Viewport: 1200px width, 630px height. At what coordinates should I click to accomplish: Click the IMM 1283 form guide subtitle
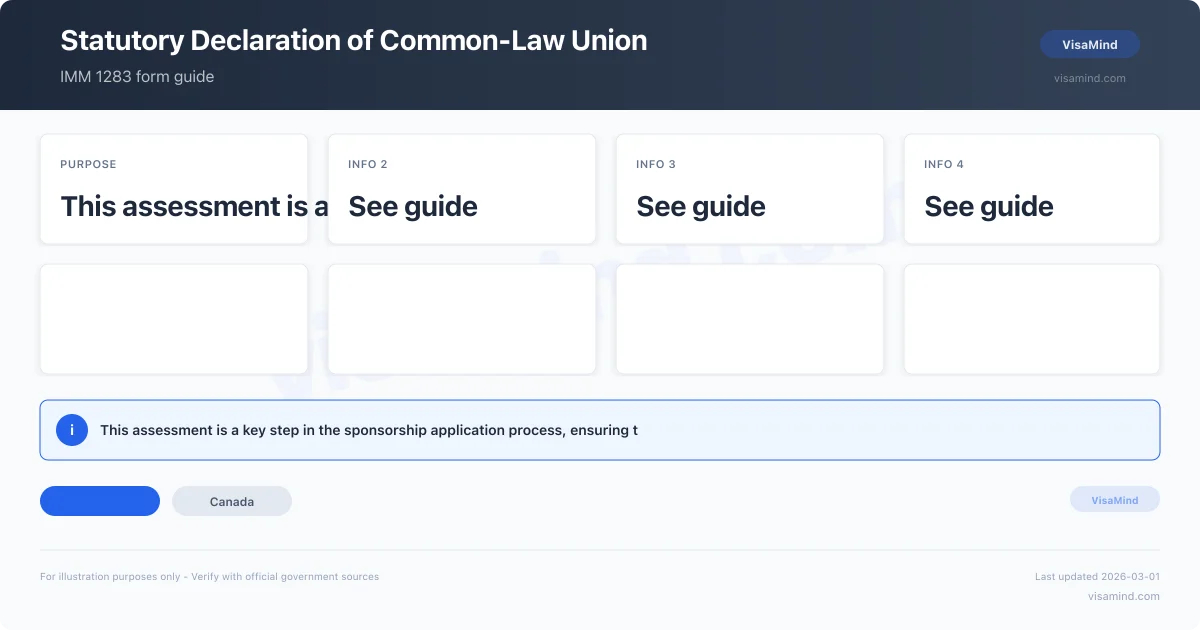[x=137, y=76]
